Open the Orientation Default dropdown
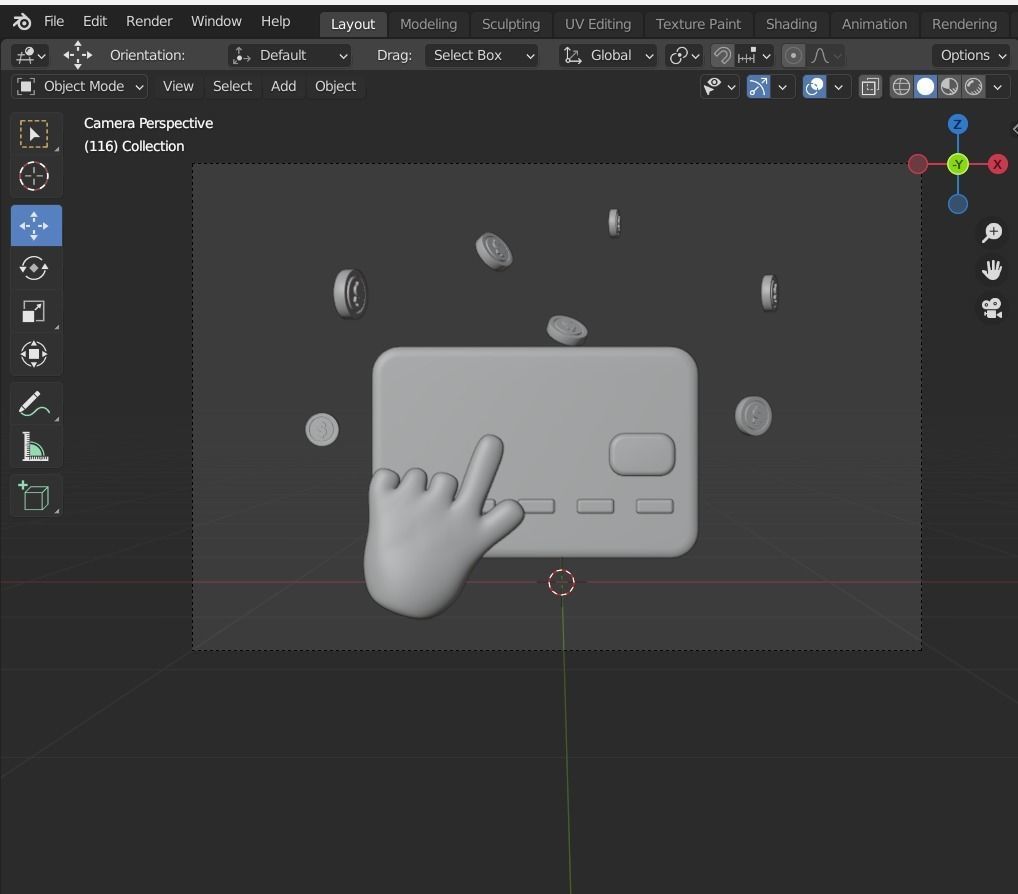 click(x=290, y=55)
